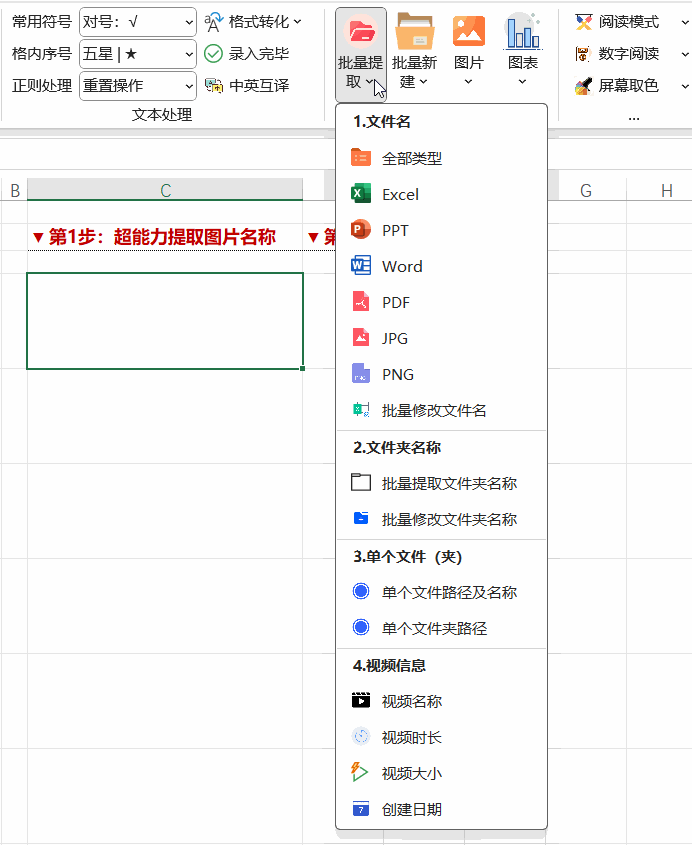
Task: Click the 批量提取 folder icon
Action: [361, 31]
